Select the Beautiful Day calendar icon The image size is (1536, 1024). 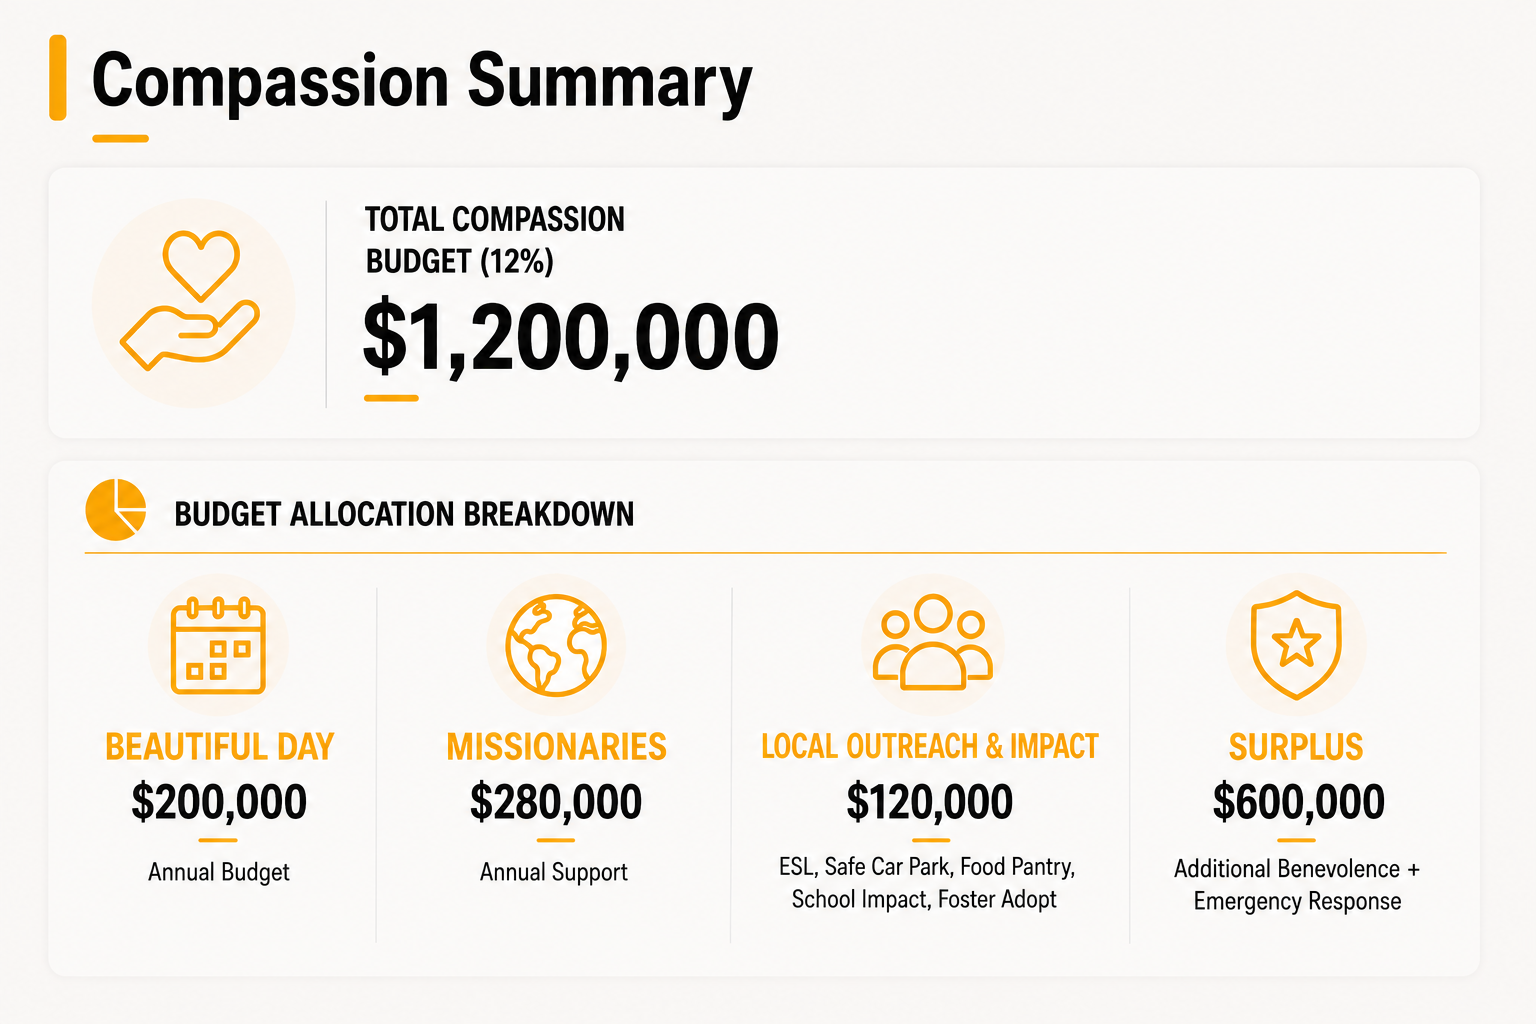(218, 645)
